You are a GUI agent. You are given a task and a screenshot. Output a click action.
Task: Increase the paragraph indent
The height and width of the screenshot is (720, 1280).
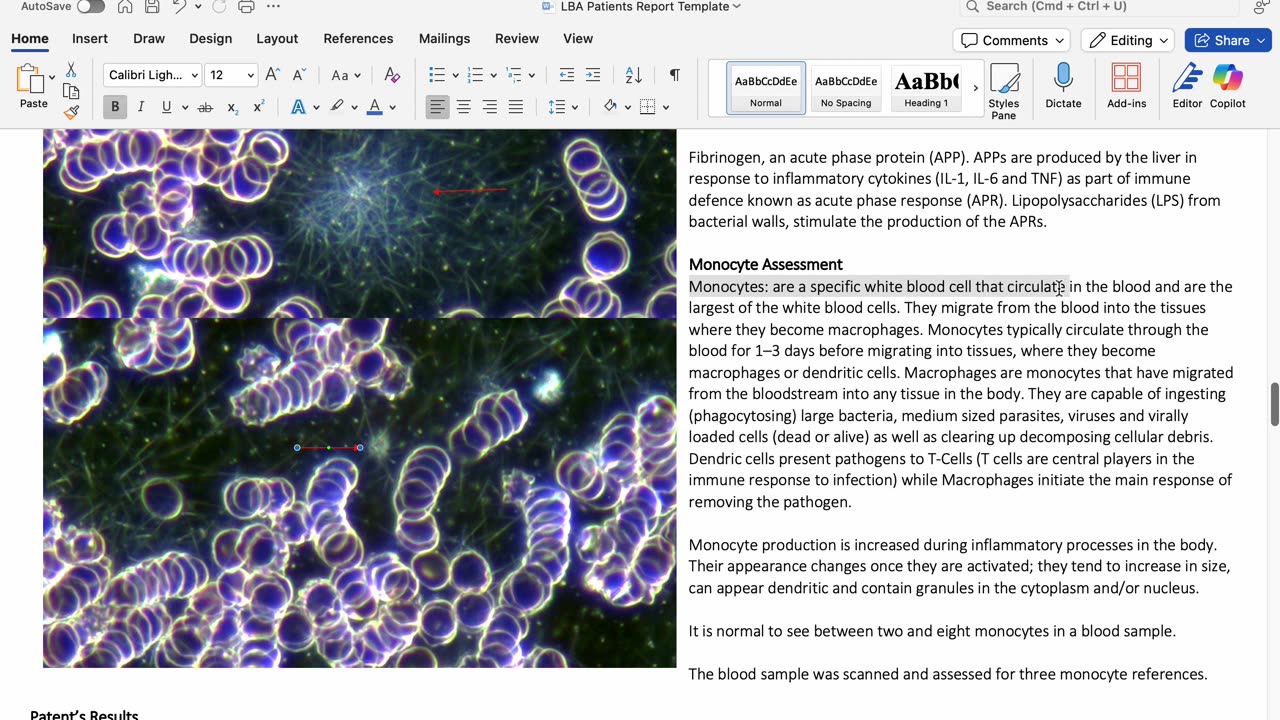pos(593,75)
